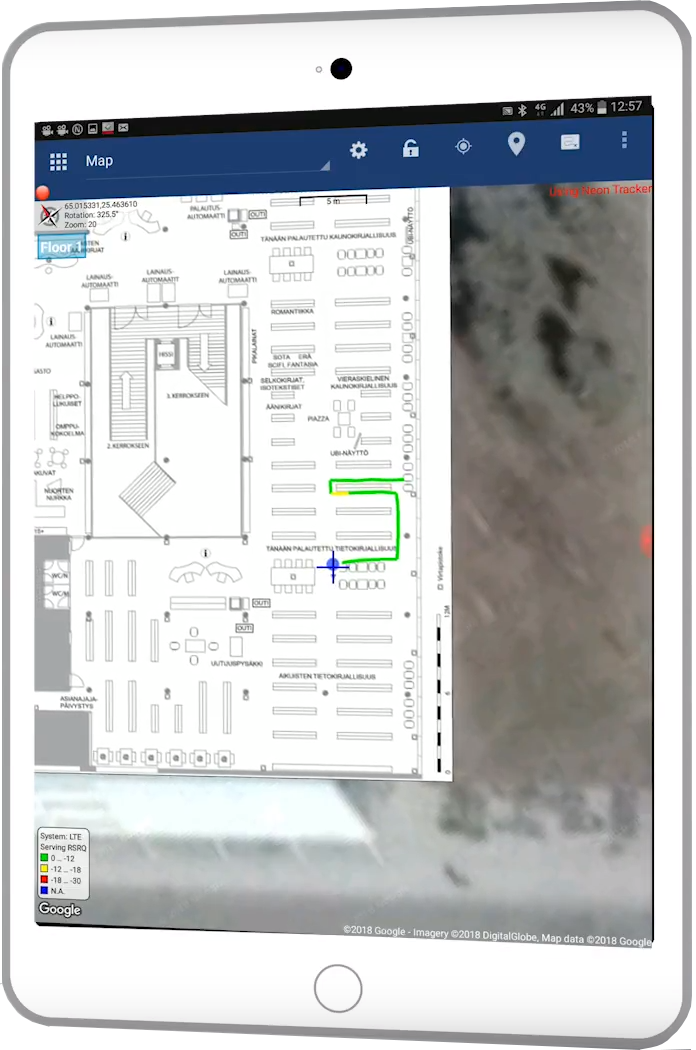Tap the compass rotation icon
This screenshot has height=1050, width=696.
(49, 216)
